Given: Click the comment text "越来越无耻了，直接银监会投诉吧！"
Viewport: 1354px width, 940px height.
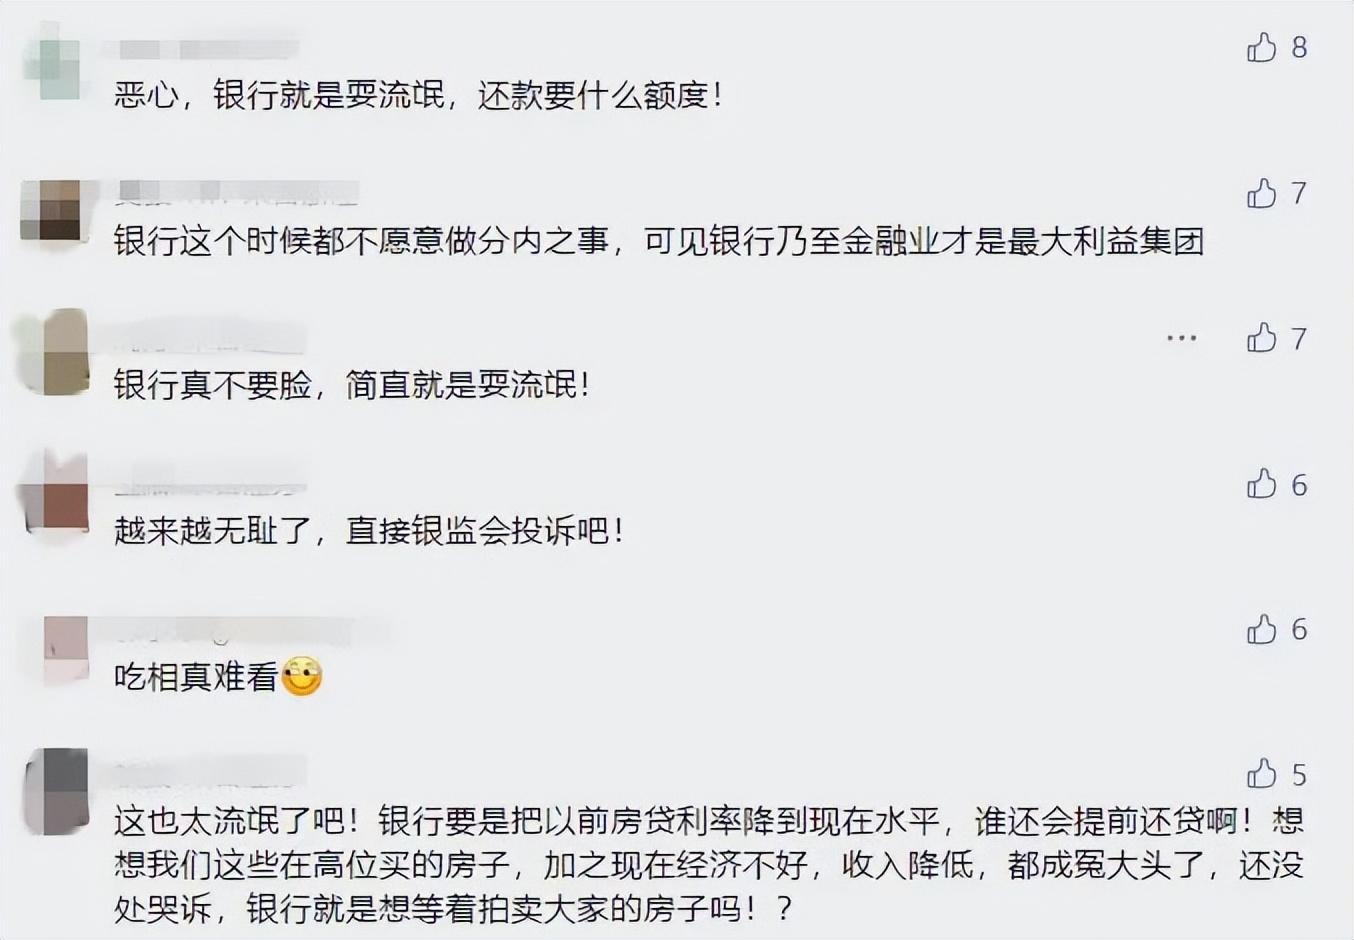Looking at the screenshot, I should (x=369, y=530).
